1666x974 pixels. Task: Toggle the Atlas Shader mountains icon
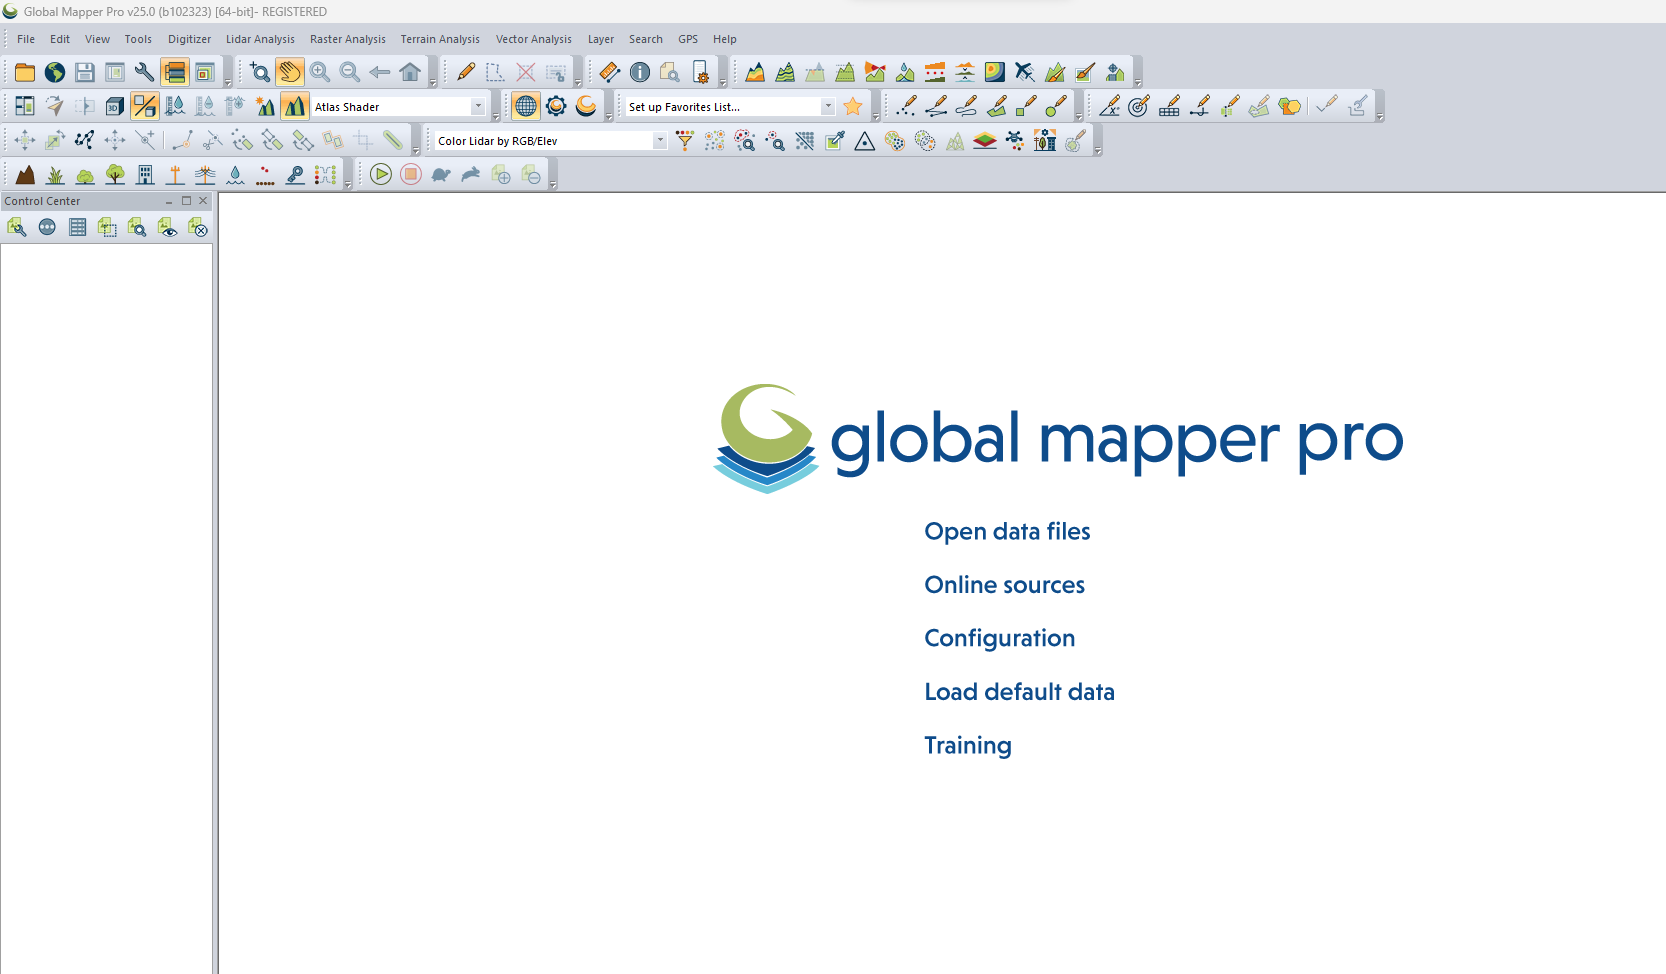pyautogui.click(x=294, y=105)
